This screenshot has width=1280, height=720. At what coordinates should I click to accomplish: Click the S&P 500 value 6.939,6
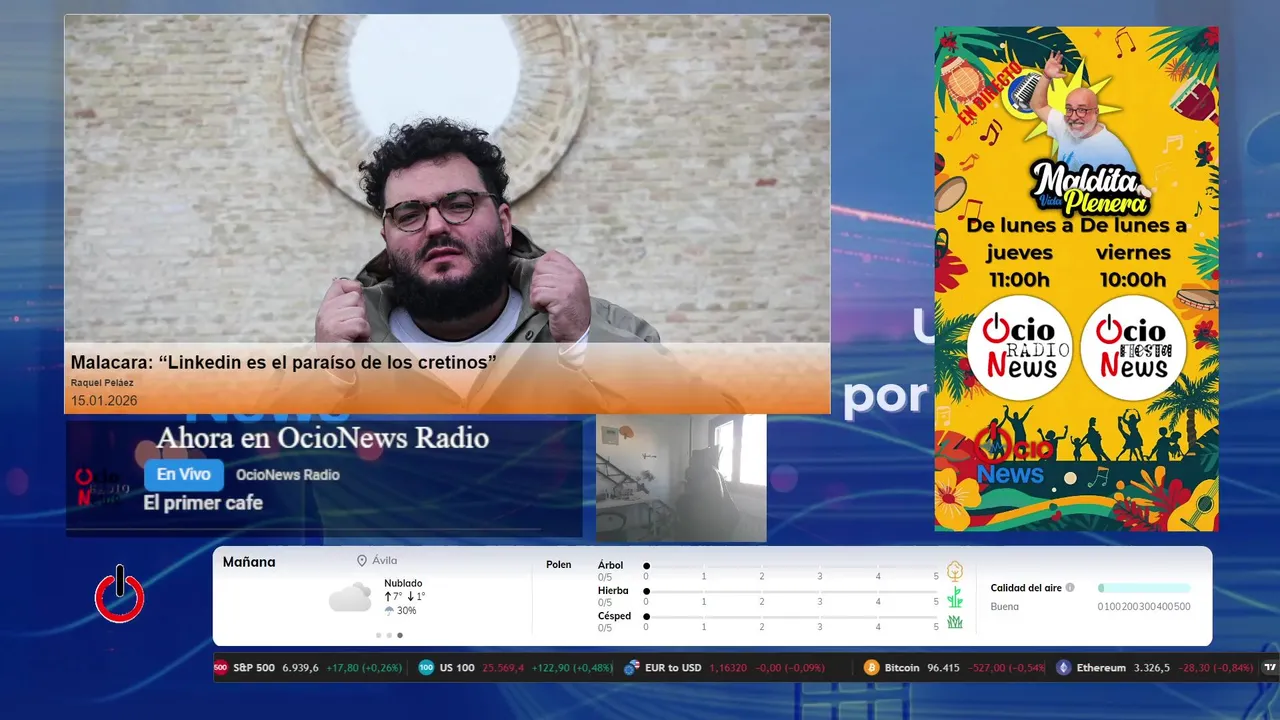[x=301, y=668]
